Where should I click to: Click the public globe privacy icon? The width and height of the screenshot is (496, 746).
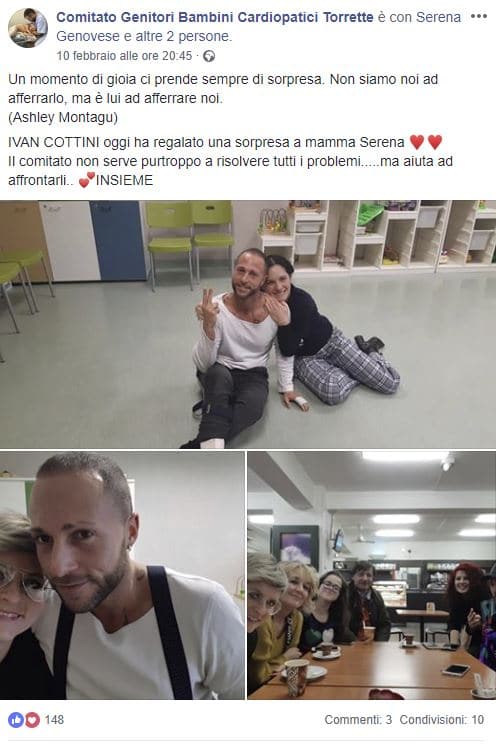[x=209, y=56]
